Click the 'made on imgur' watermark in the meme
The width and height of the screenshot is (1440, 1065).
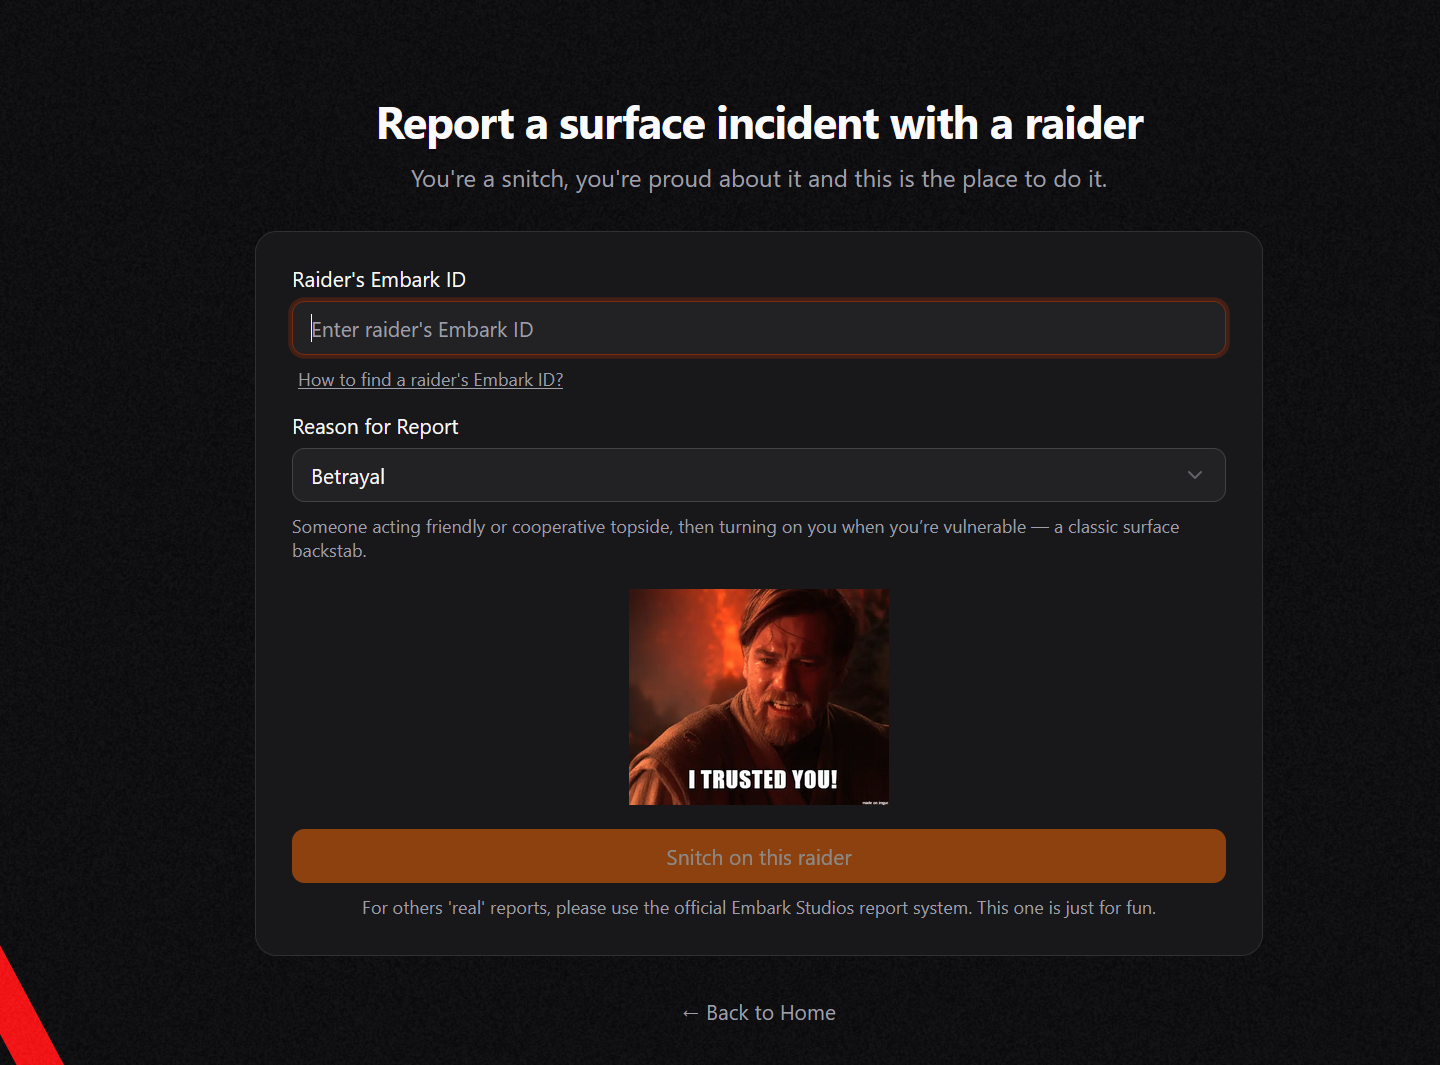tap(875, 802)
